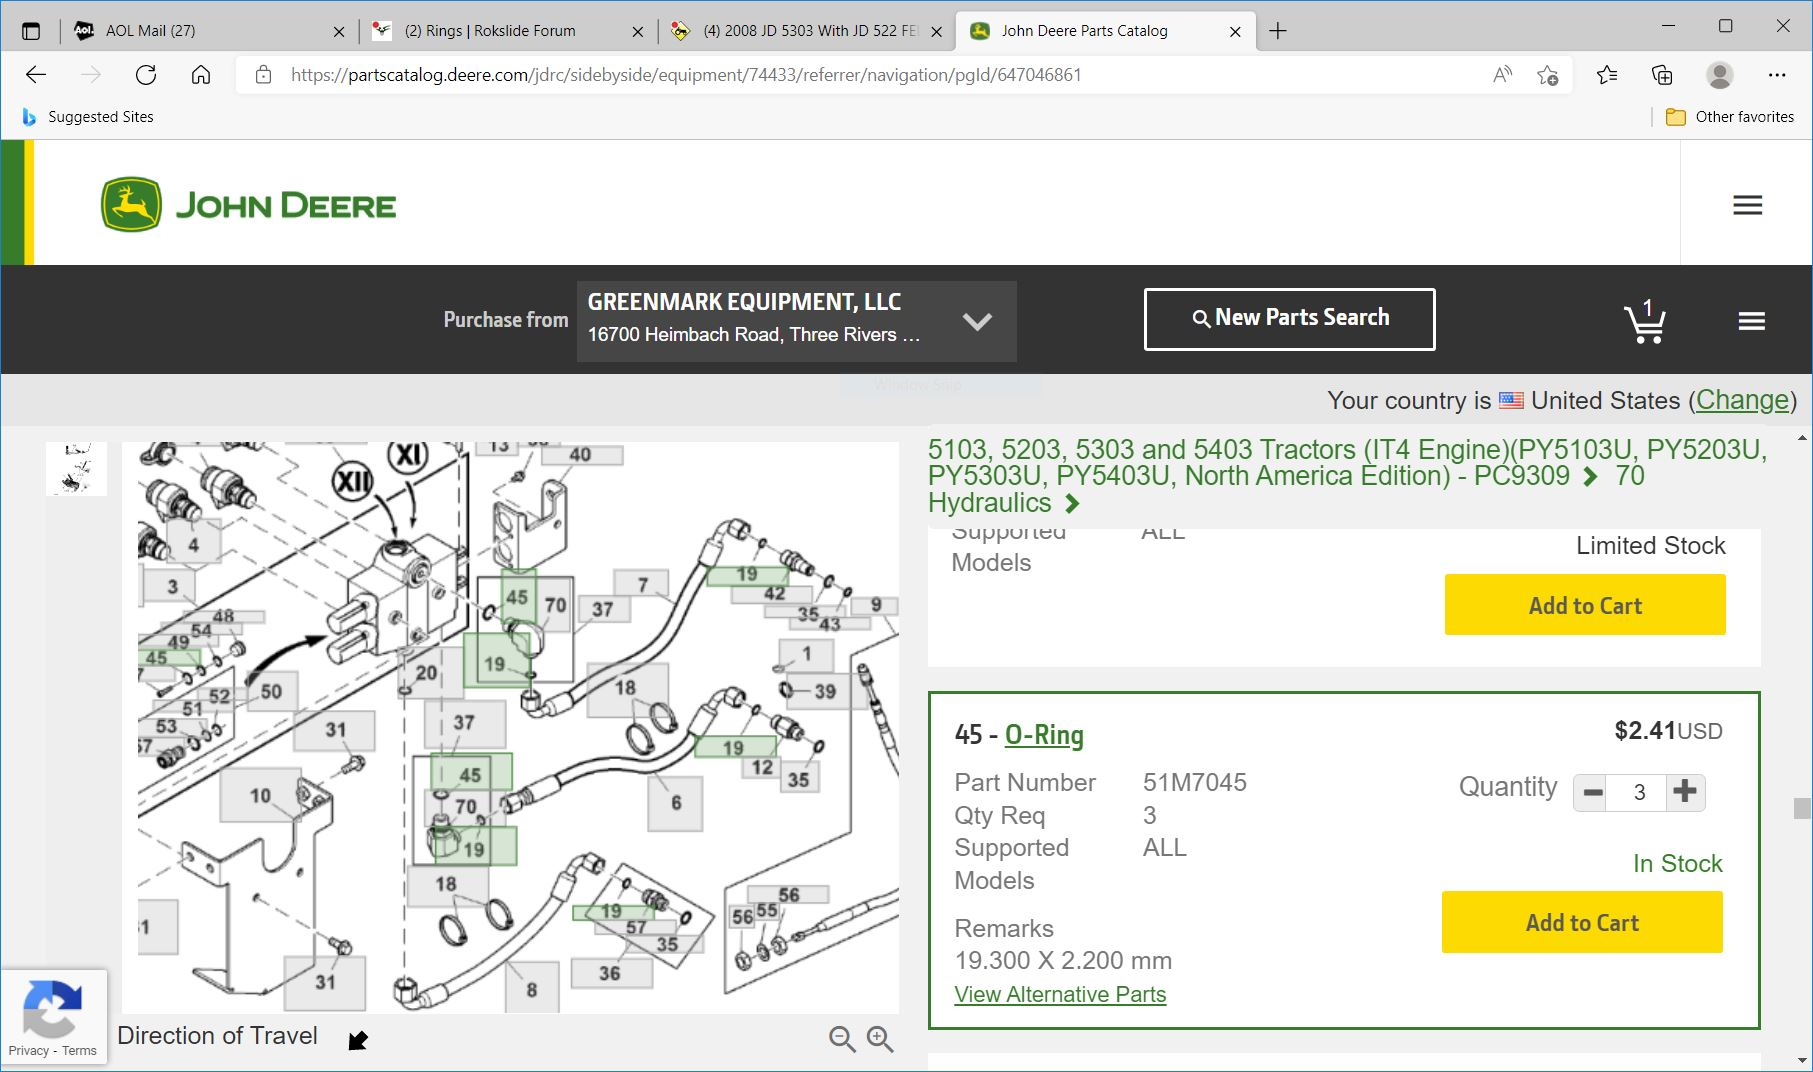
Task: Reload the page with Refresh icon
Action: coord(146,75)
